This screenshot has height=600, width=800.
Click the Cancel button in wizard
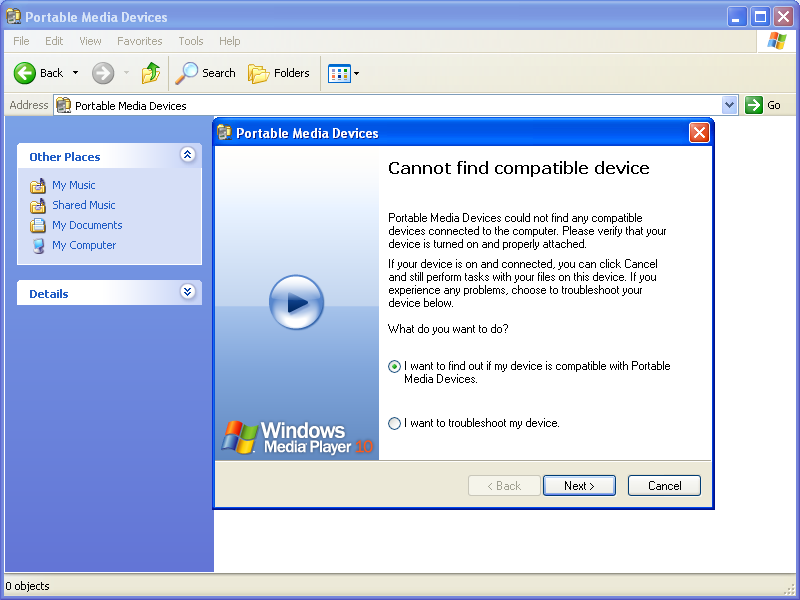tap(664, 486)
